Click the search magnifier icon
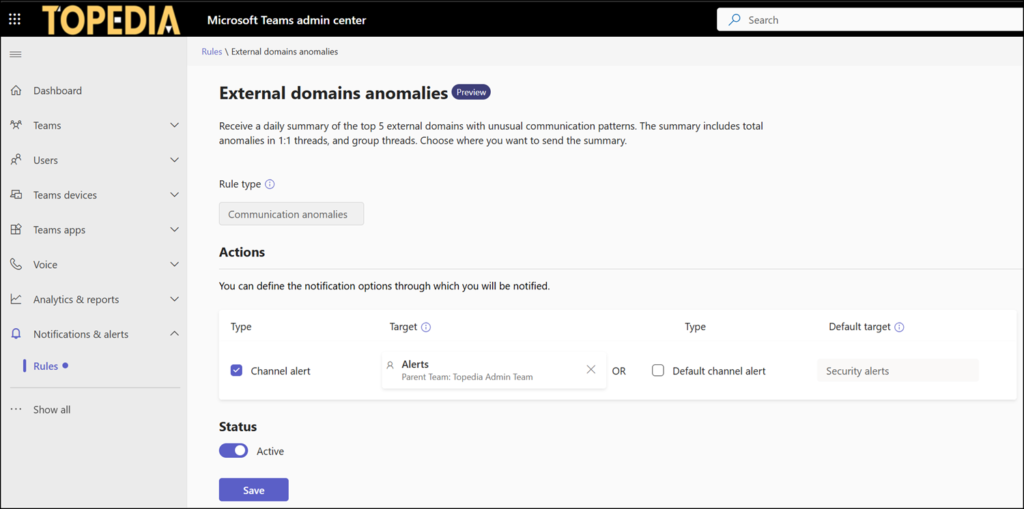This screenshot has height=509, width=1024. tap(735, 20)
